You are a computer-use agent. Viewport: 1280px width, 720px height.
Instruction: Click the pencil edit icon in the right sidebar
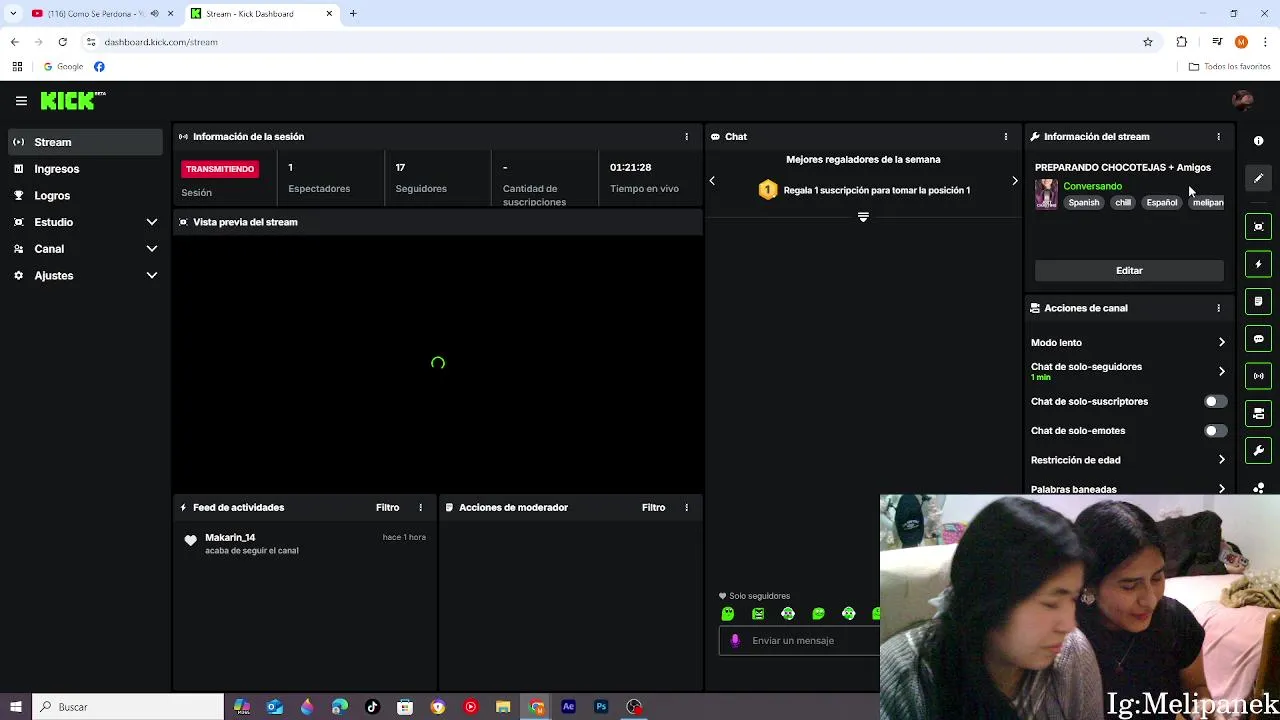tap(1259, 178)
